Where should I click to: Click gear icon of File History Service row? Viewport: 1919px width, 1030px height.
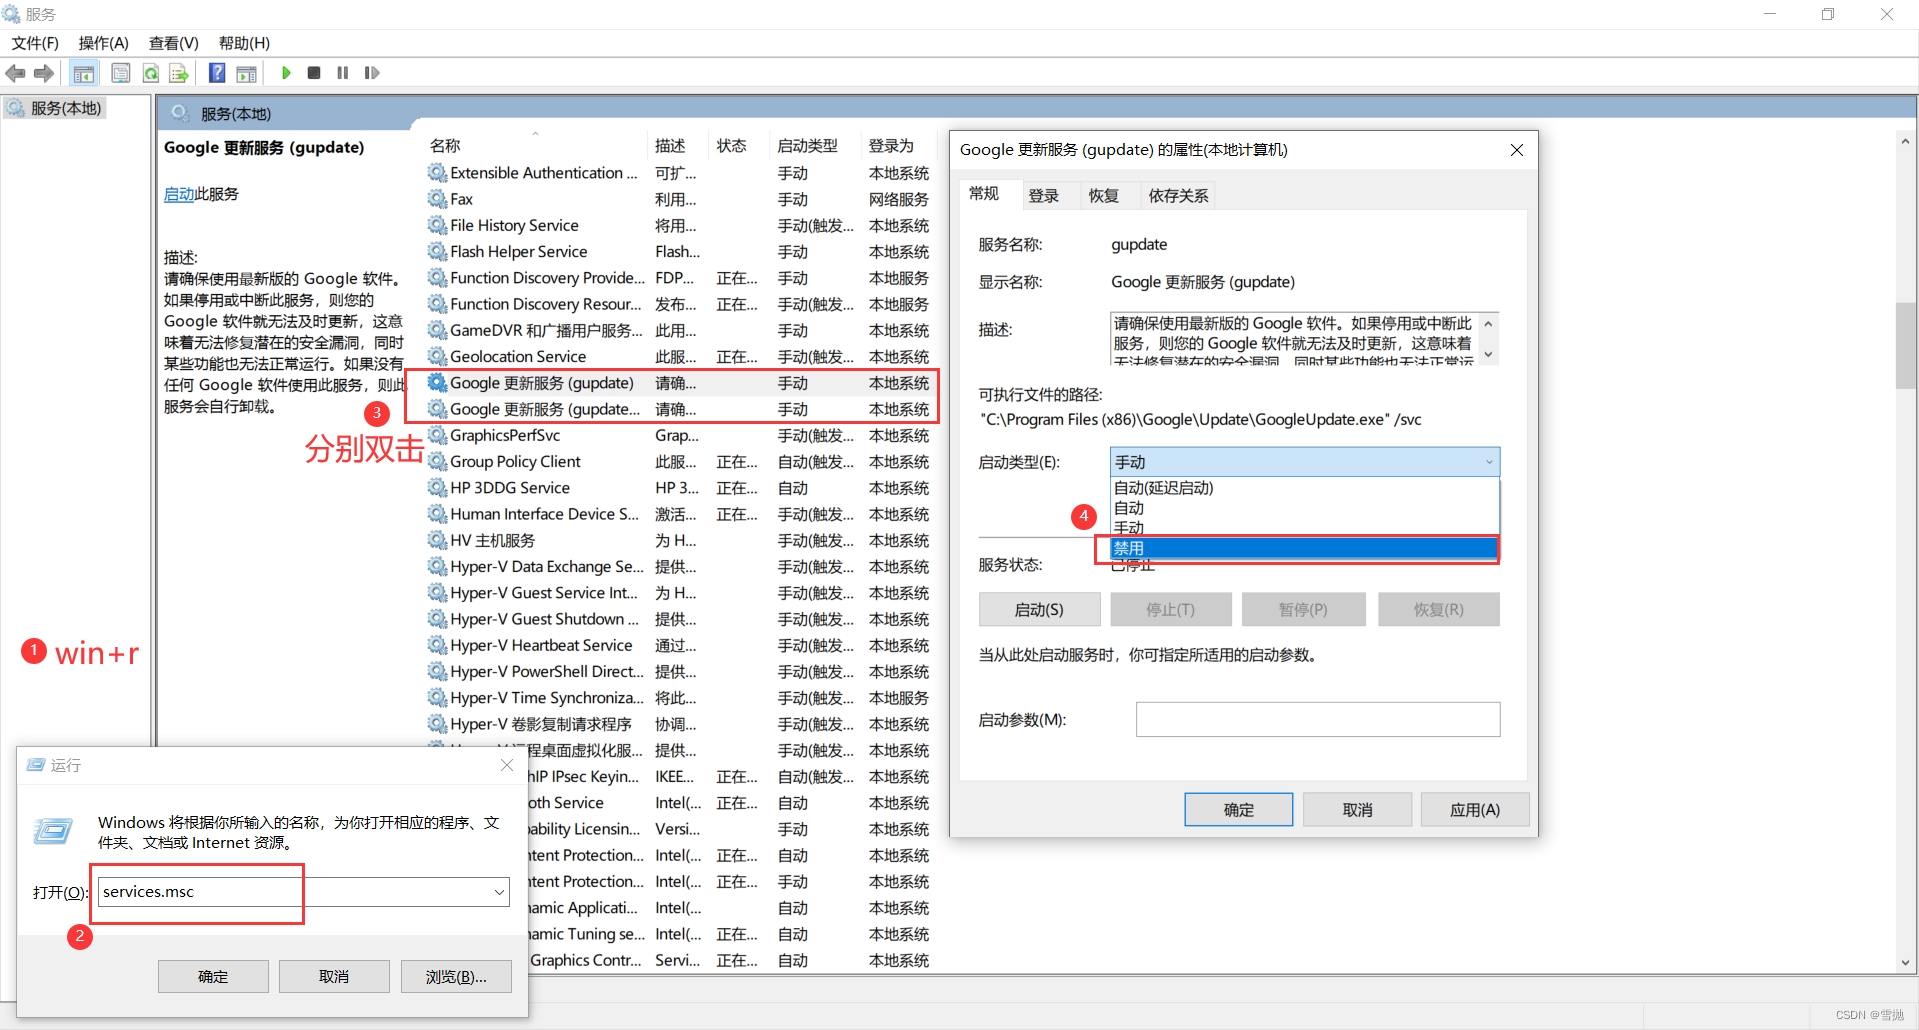[x=437, y=225]
